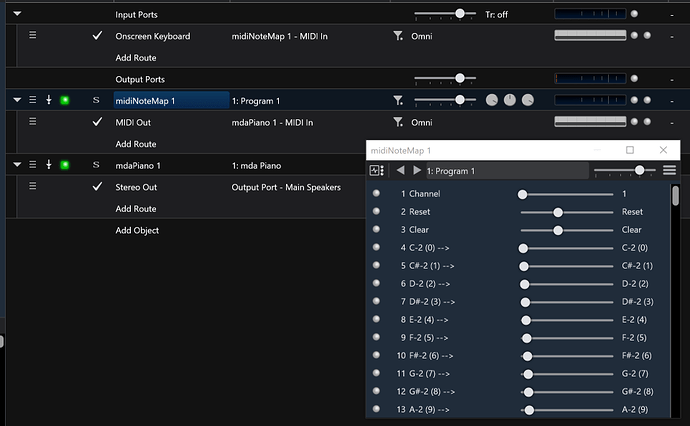Click Add Object at the rack bottom

coord(137,230)
